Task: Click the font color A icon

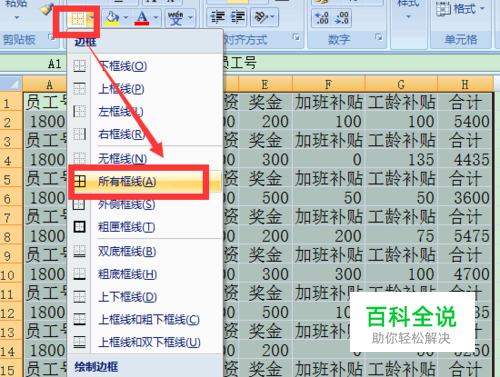Action: [x=142, y=17]
